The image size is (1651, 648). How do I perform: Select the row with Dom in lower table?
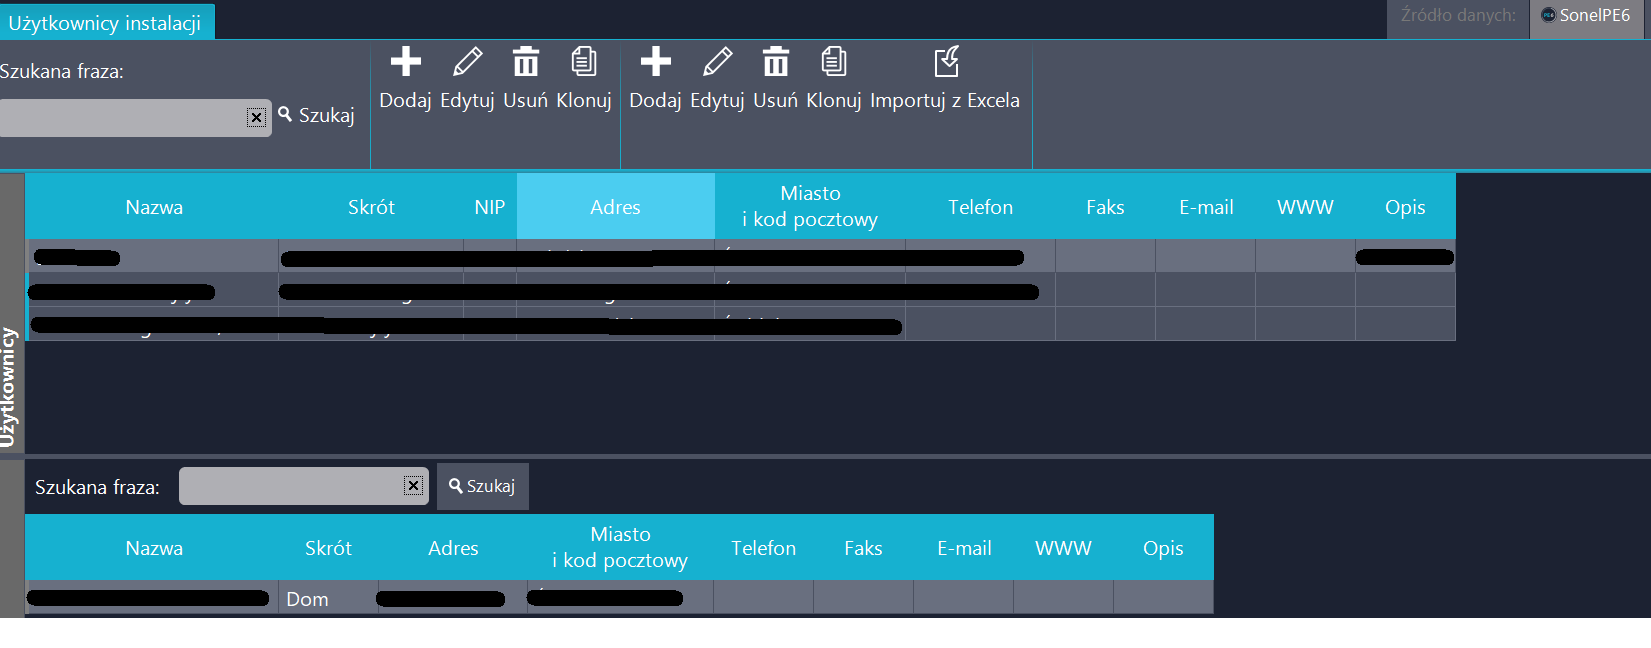click(307, 599)
